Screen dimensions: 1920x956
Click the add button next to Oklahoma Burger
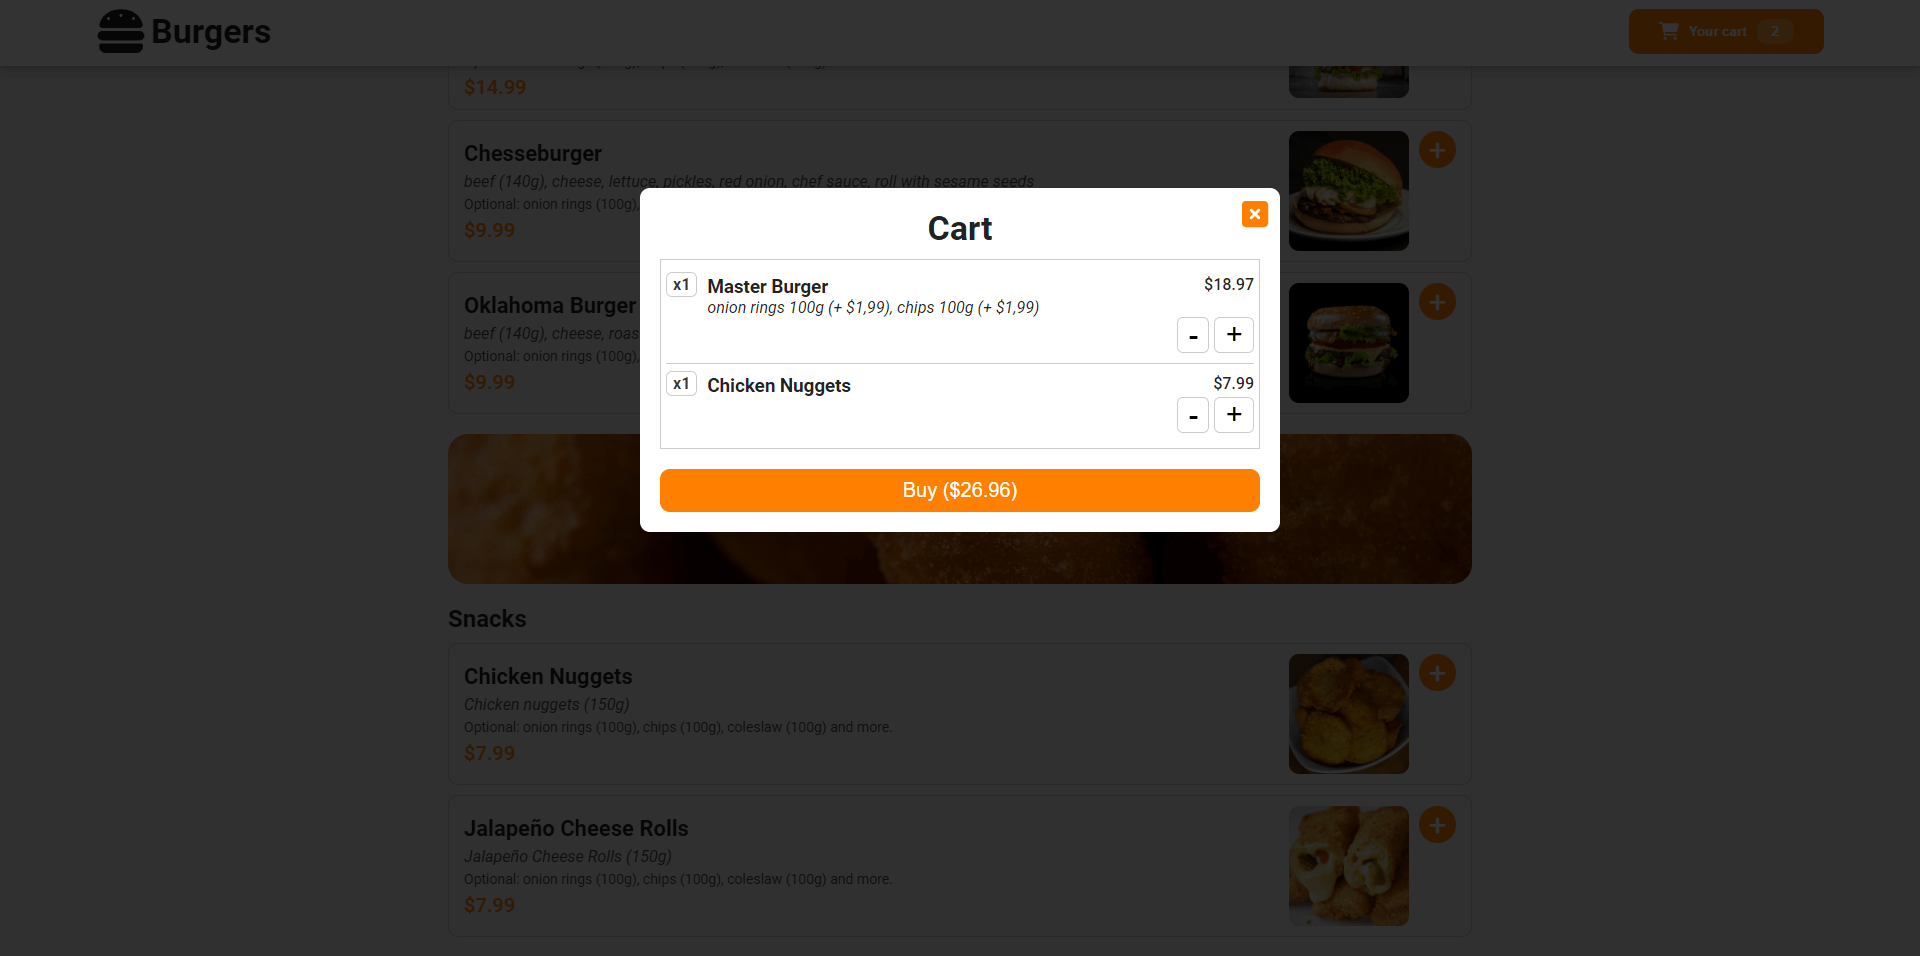tap(1437, 301)
